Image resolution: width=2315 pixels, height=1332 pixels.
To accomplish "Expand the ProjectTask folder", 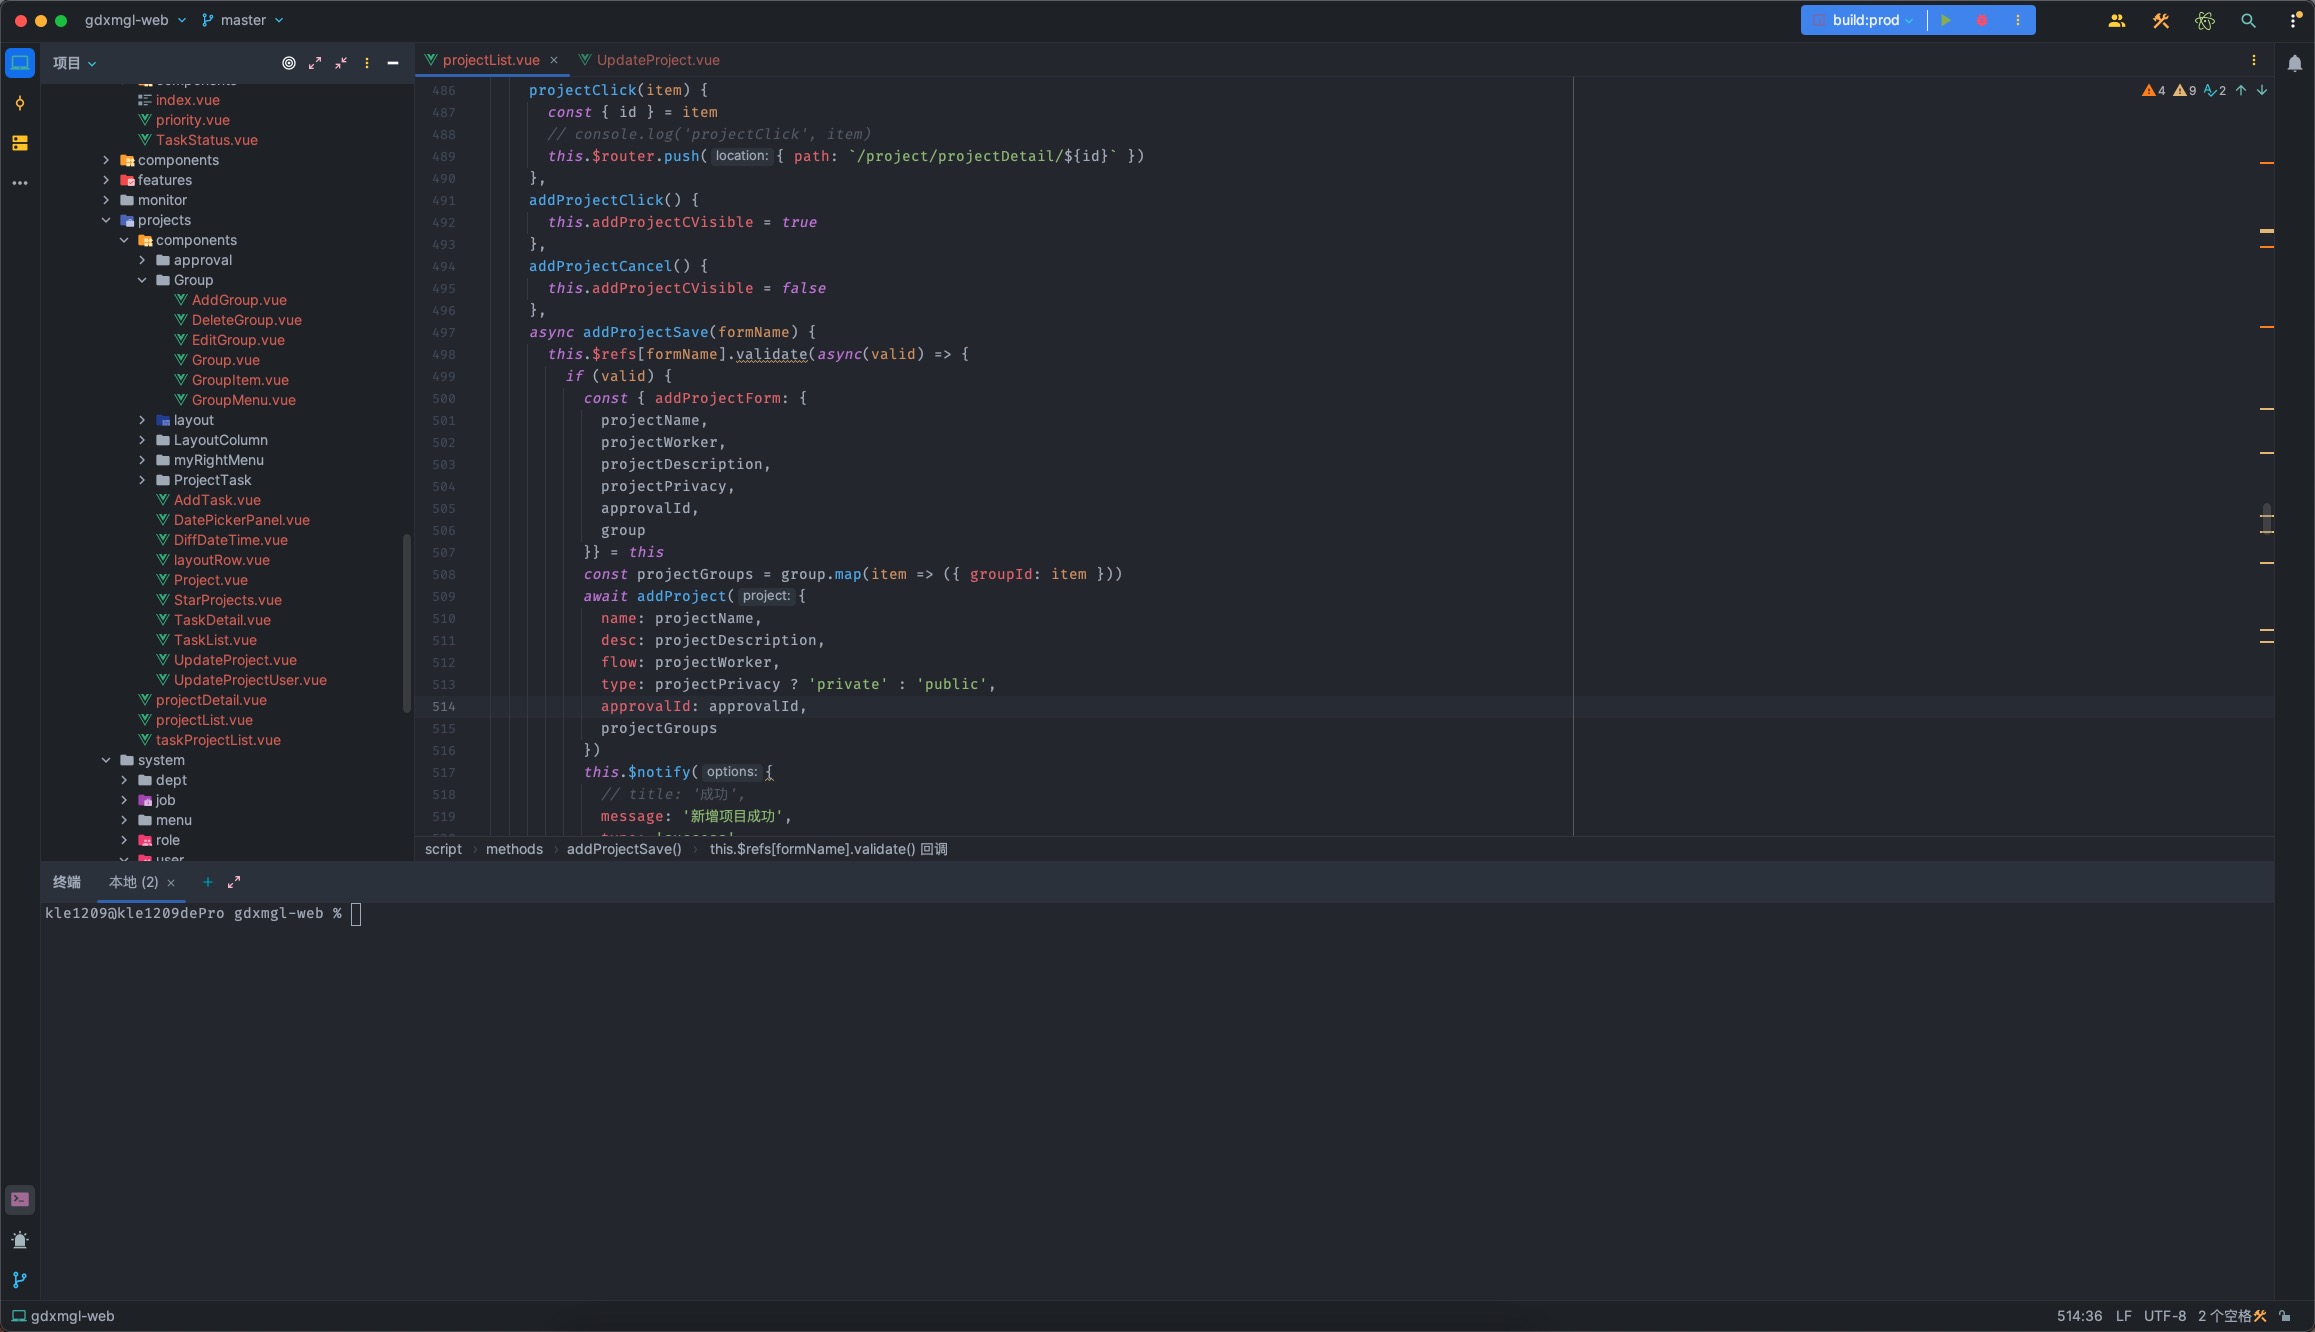I will click(x=142, y=480).
